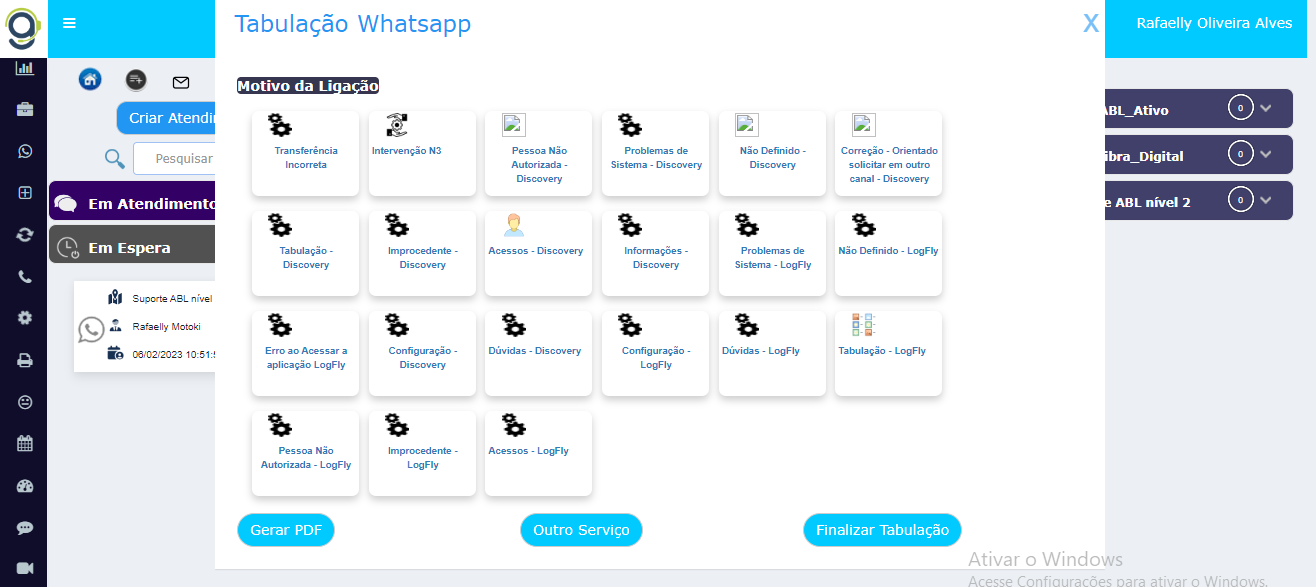
Task: Click the application logo at top left
Action: pos(24,27)
